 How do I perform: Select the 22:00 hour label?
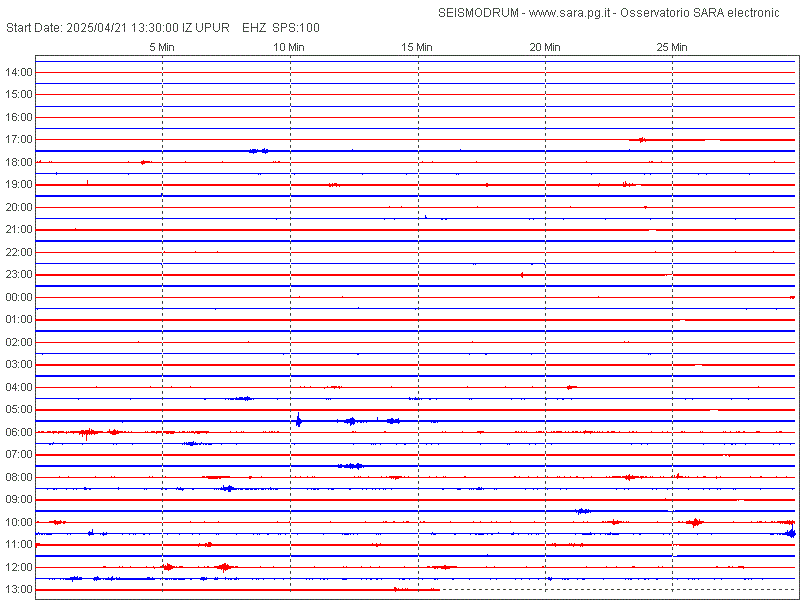point(19,253)
